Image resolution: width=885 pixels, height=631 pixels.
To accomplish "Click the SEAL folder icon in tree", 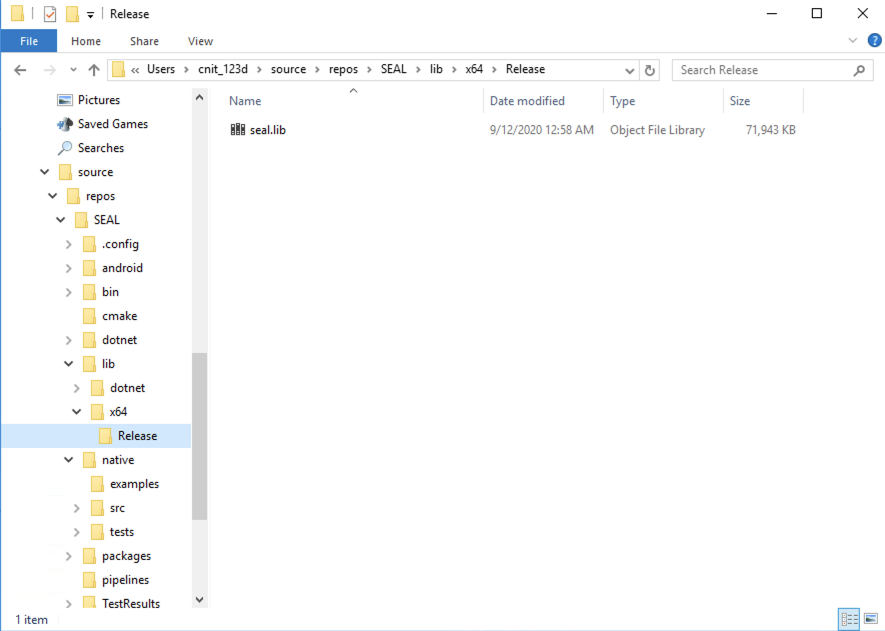I will 81,220.
